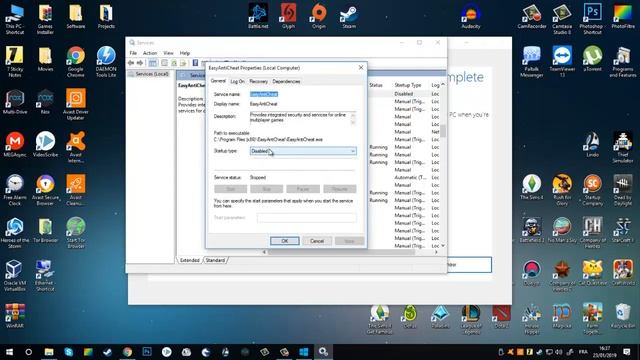Open the Help menu in Services
The height and width of the screenshot is (360, 640).
(185, 53)
